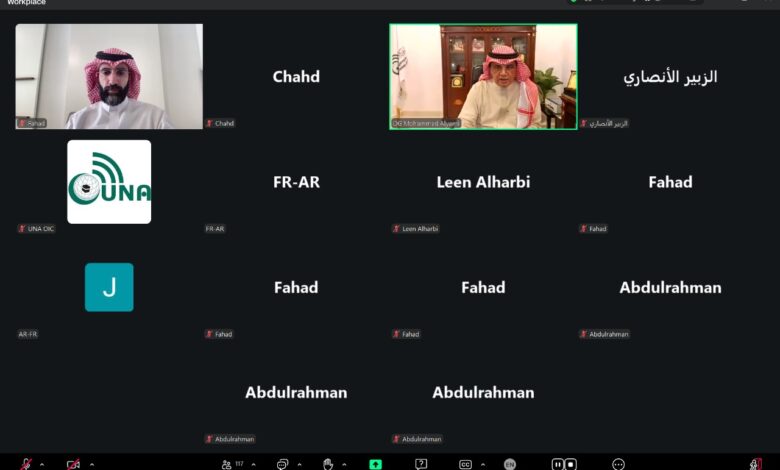Open the More options ellipsis
Viewport: 780px width, 470px height.
click(x=618, y=465)
